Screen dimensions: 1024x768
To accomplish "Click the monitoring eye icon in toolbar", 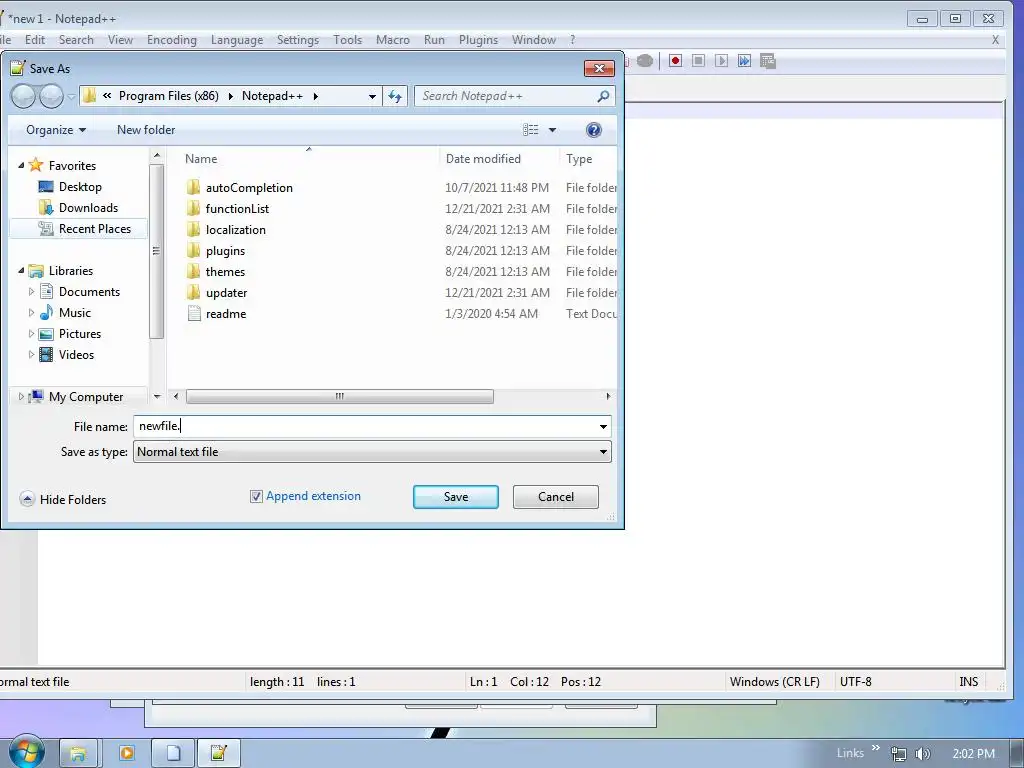I will 645,61.
